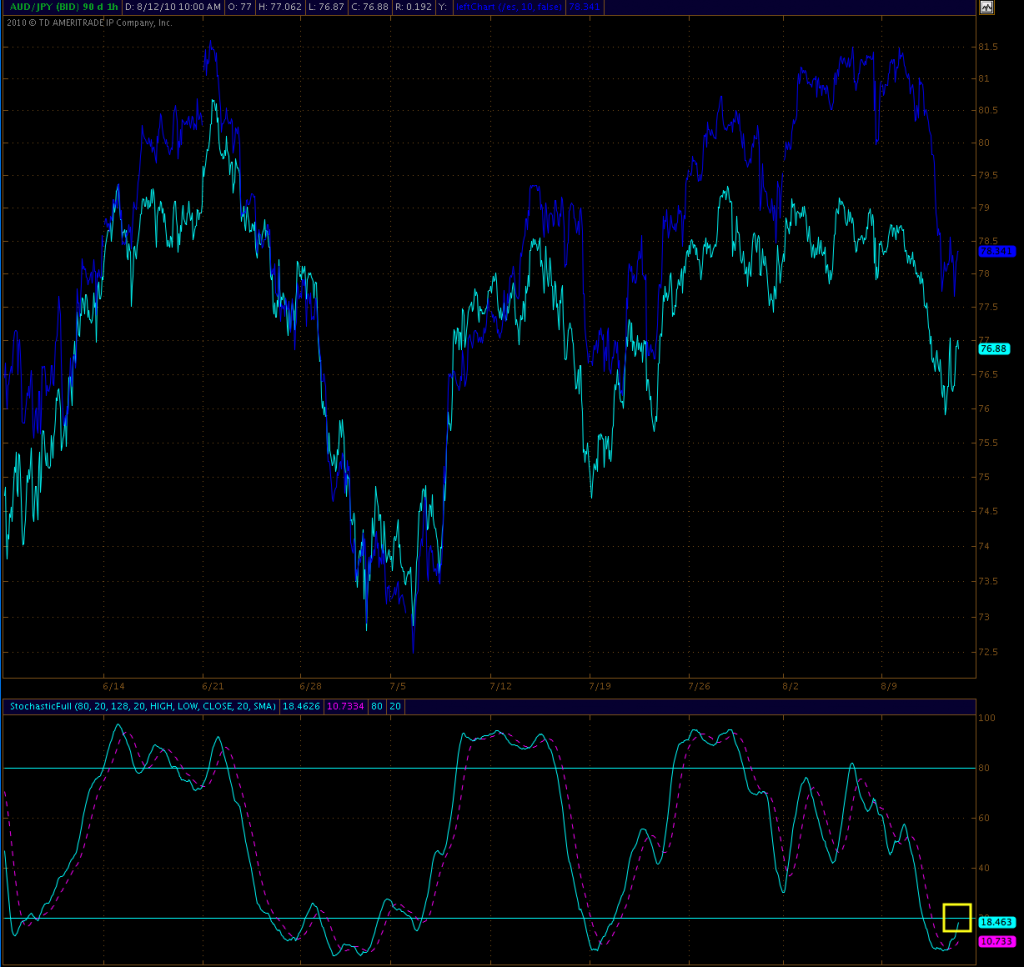Click the 6/28 date on time axis

(x=311, y=686)
